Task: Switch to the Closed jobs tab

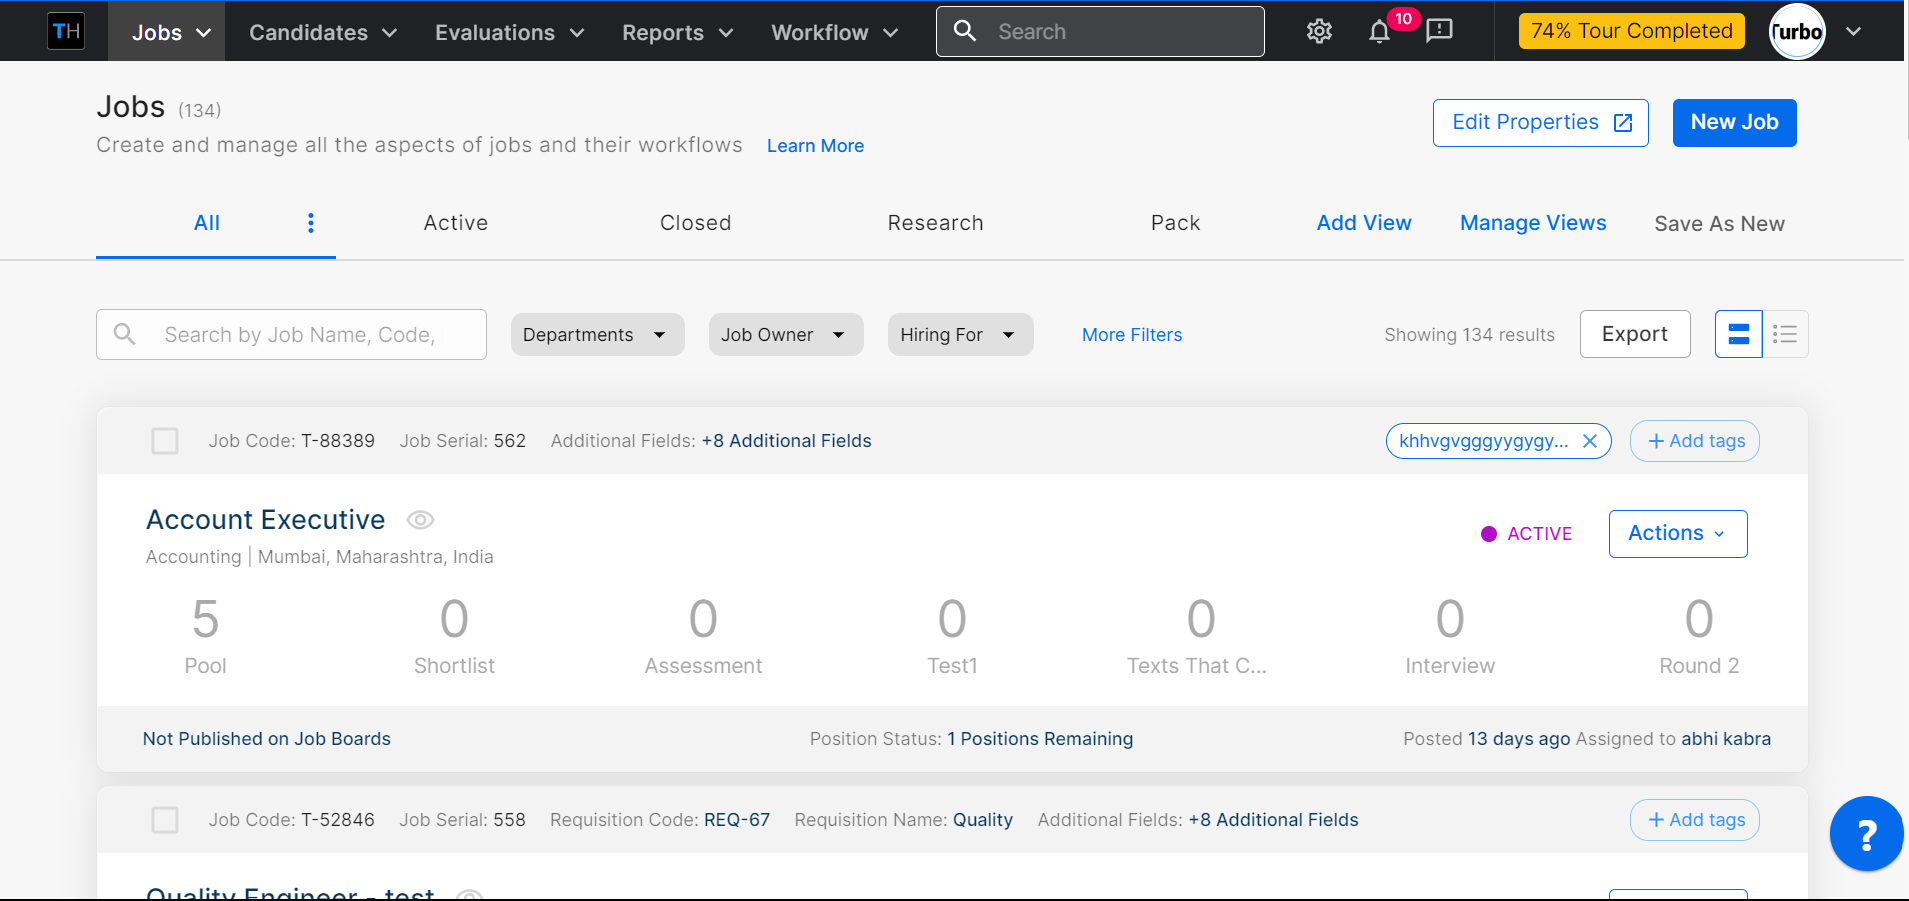Action: (x=695, y=223)
